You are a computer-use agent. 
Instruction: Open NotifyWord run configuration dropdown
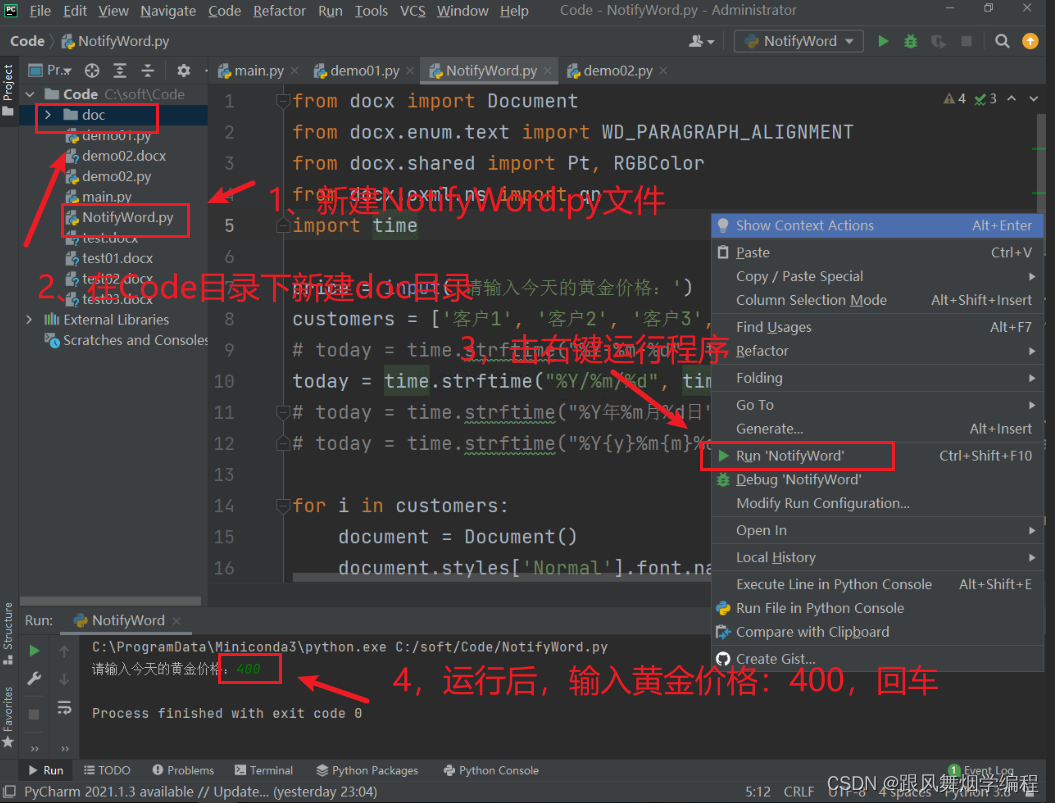pos(799,41)
